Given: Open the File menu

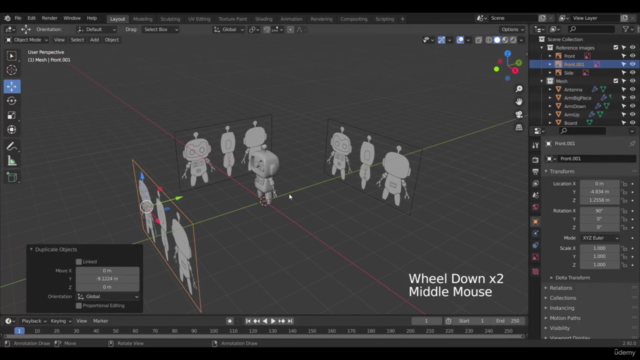Looking at the screenshot, I should coord(18,18).
